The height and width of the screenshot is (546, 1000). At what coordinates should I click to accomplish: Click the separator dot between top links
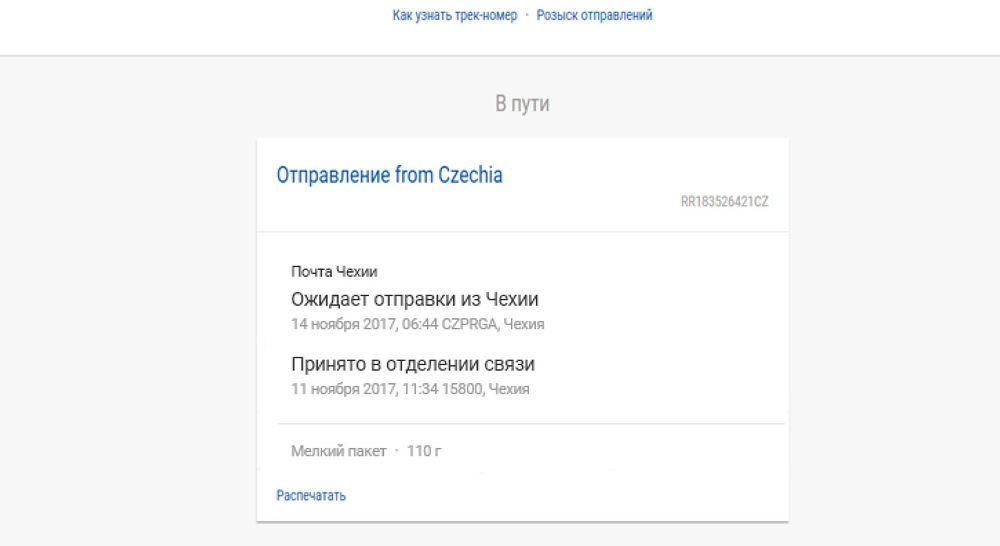(x=527, y=15)
